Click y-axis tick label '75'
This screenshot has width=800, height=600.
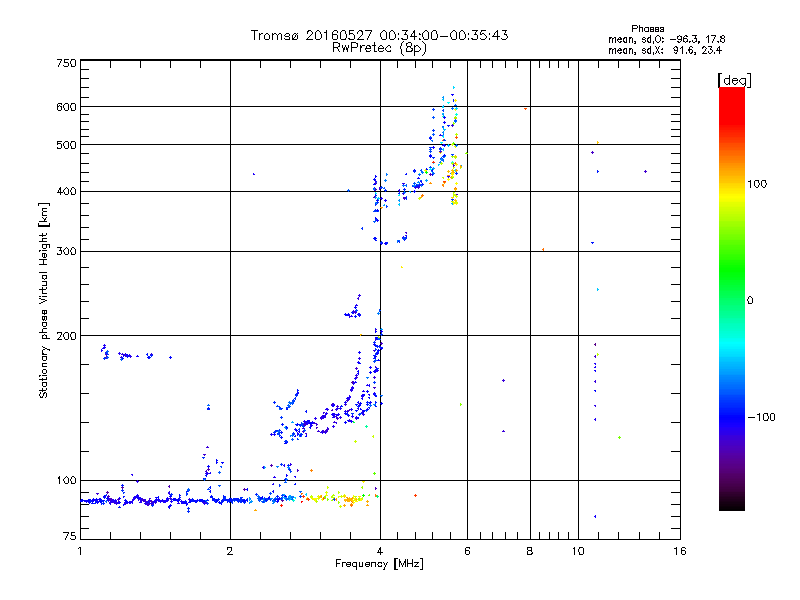coord(70,536)
